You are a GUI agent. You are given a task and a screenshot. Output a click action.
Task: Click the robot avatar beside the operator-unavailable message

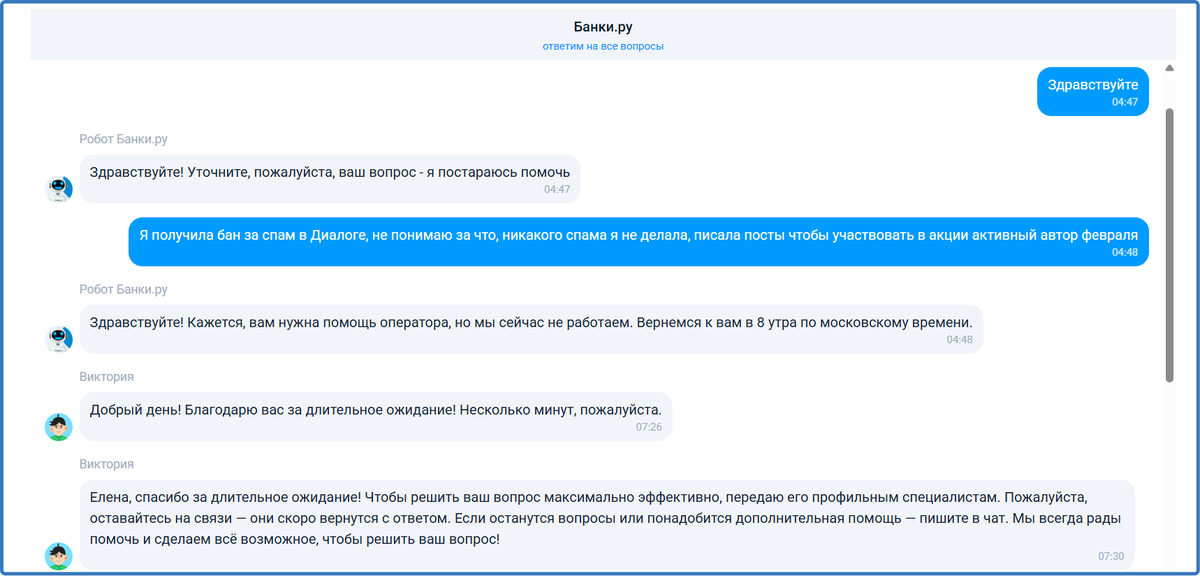[59, 338]
